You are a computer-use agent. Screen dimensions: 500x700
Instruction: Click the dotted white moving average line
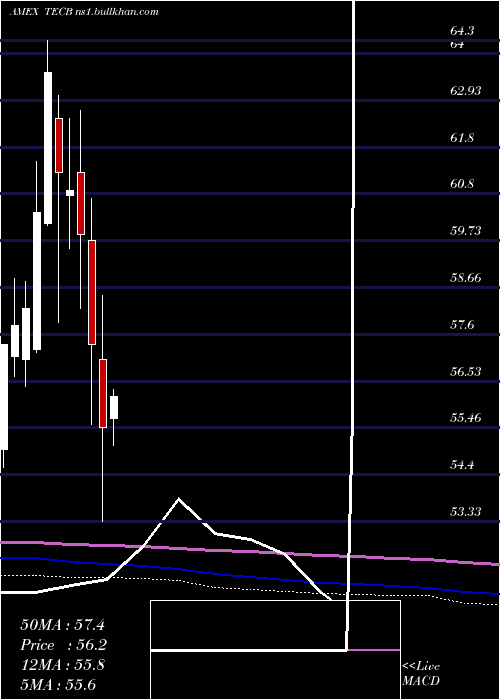click(250, 588)
